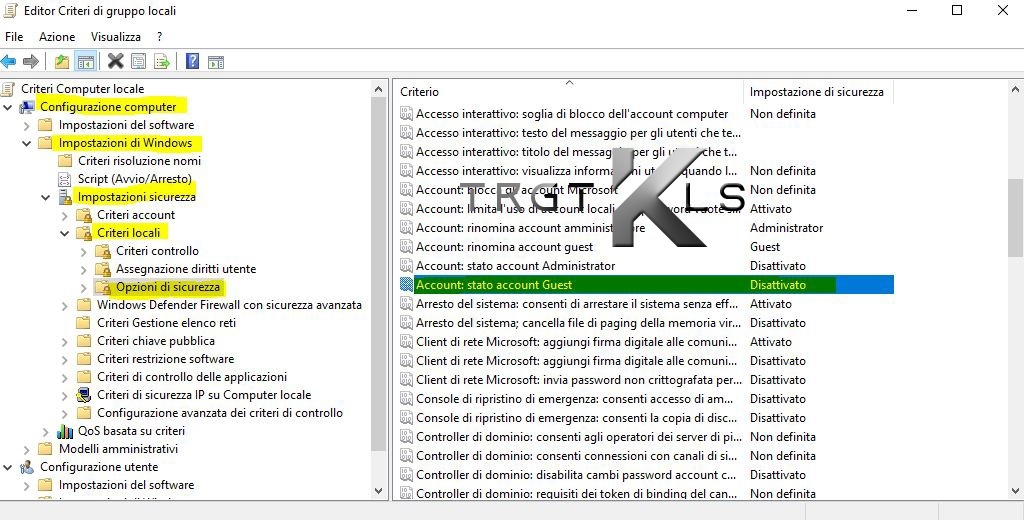
Task: Collapse the Configurazione computer node
Action: 8,107
